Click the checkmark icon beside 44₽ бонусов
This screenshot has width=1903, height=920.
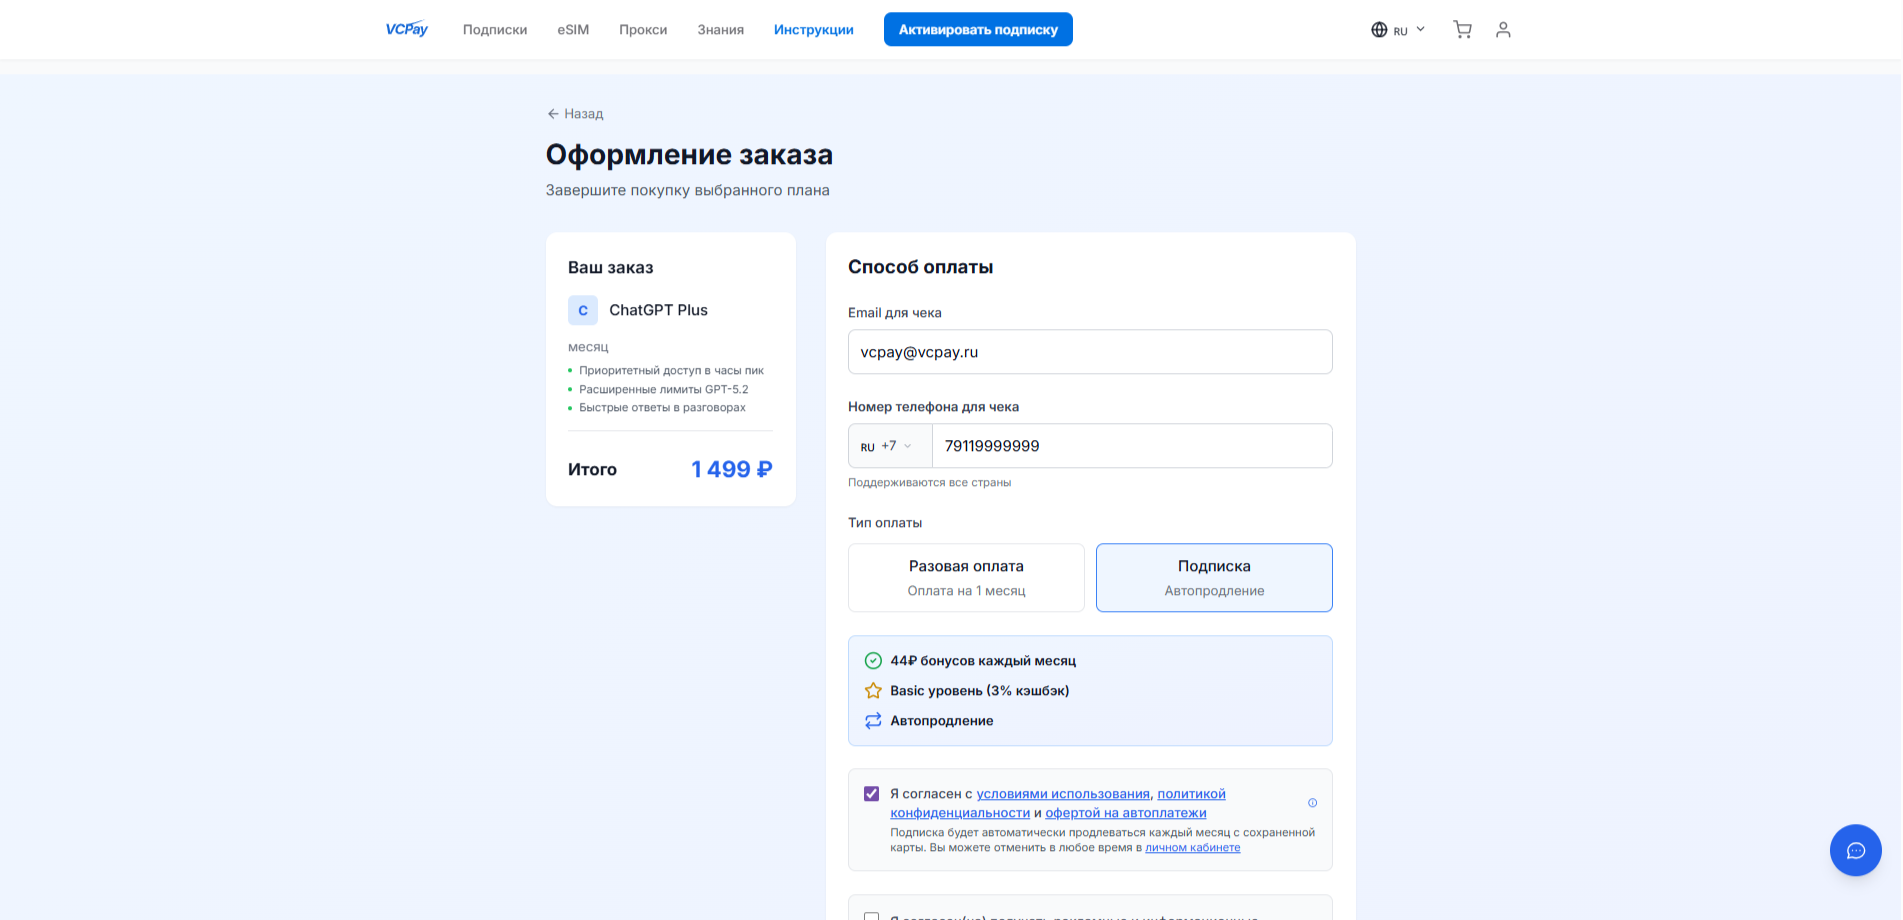[x=873, y=661]
